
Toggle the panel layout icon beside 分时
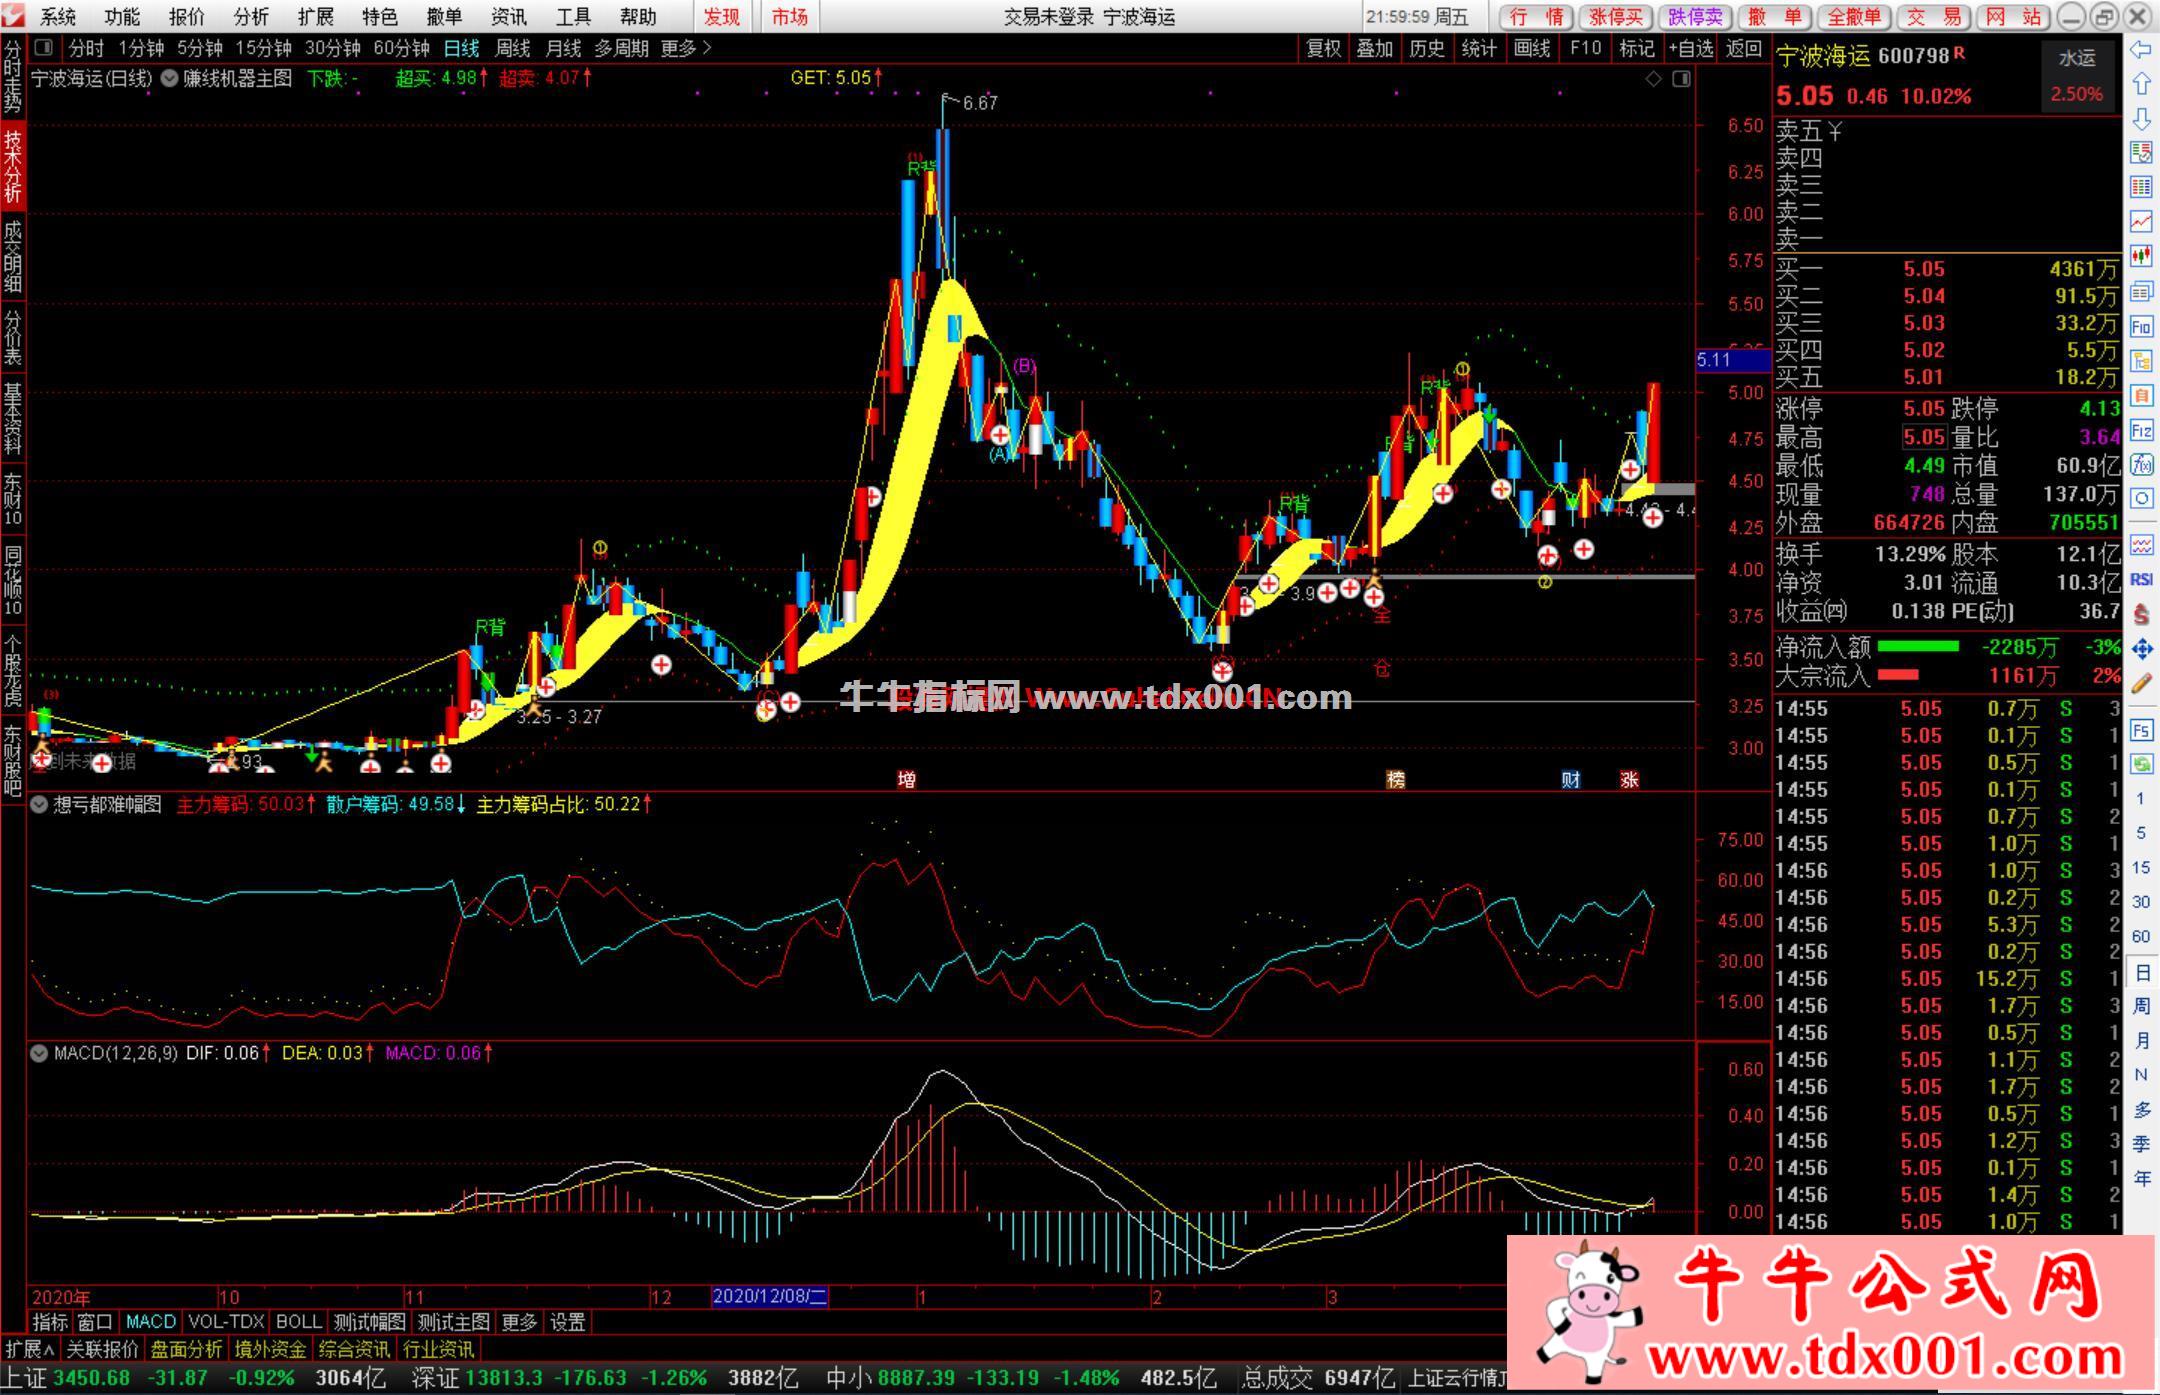(x=43, y=47)
